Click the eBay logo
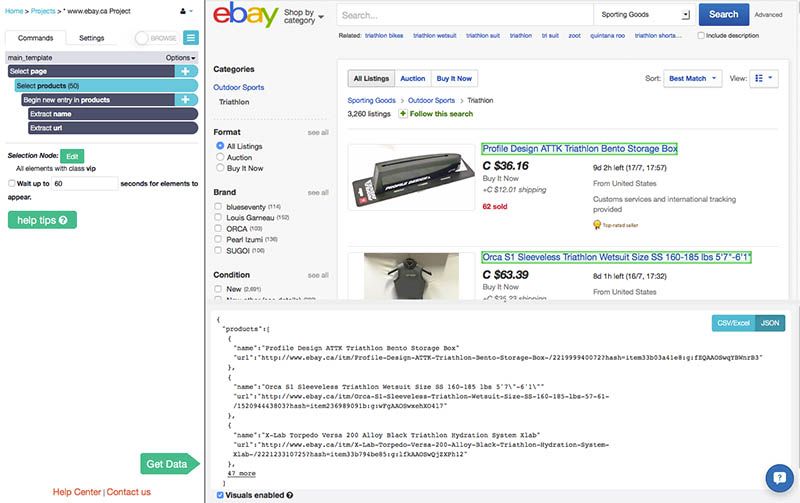The height and width of the screenshot is (503, 800). click(x=245, y=15)
